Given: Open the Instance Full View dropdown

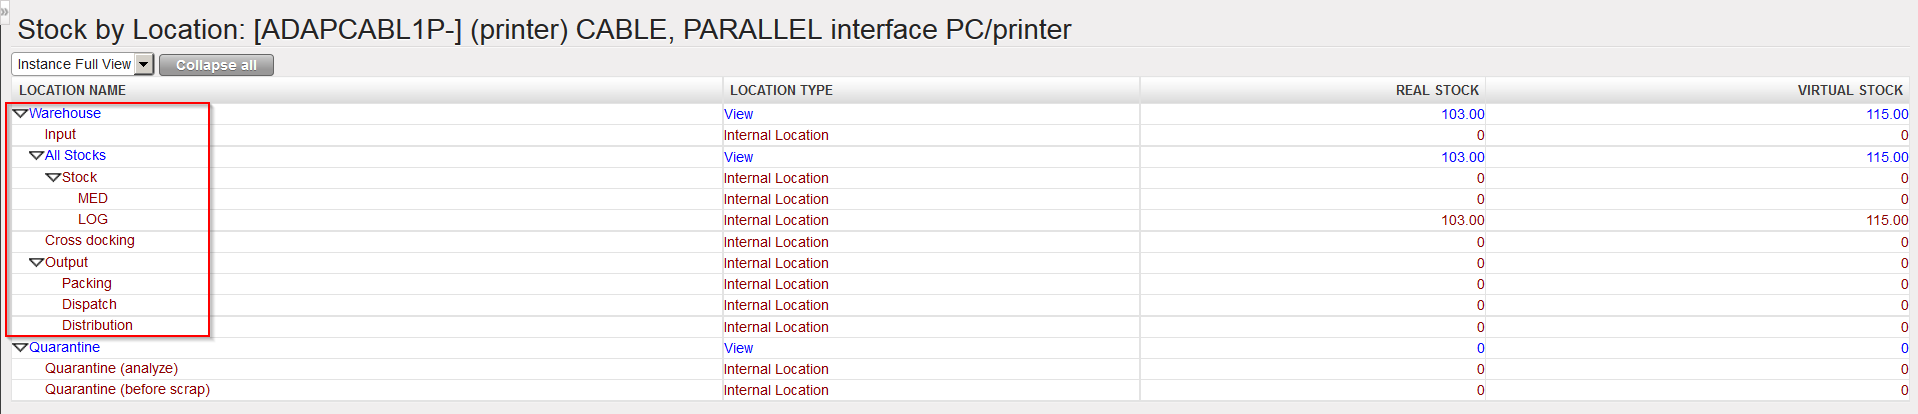Looking at the screenshot, I should (x=143, y=64).
